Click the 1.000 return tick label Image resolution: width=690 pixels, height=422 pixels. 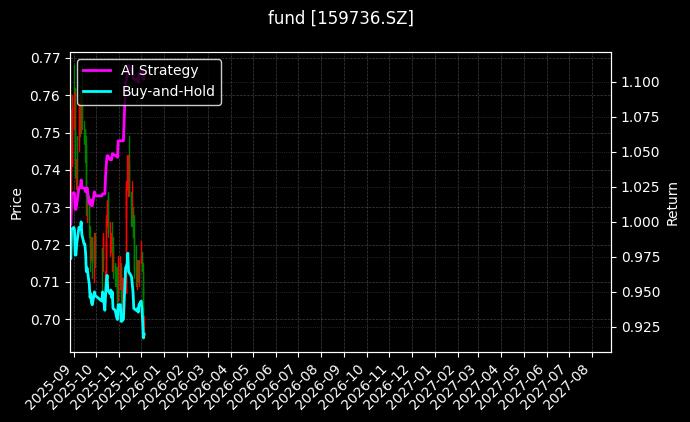point(638,222)
